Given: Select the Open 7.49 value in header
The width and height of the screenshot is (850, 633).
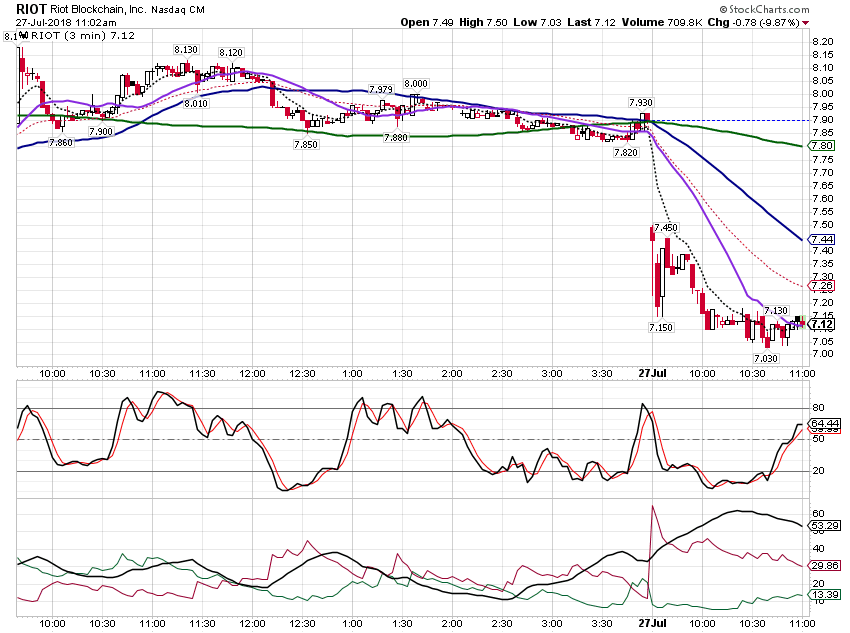Looking at the screenshot, I should [x=427, y=22].
